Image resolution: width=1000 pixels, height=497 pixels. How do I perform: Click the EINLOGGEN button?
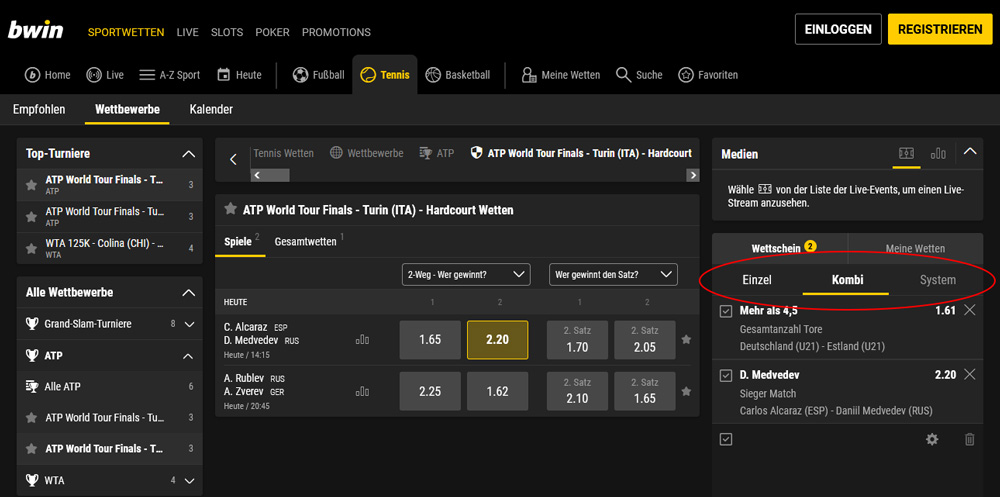click(x=838, y=29)
